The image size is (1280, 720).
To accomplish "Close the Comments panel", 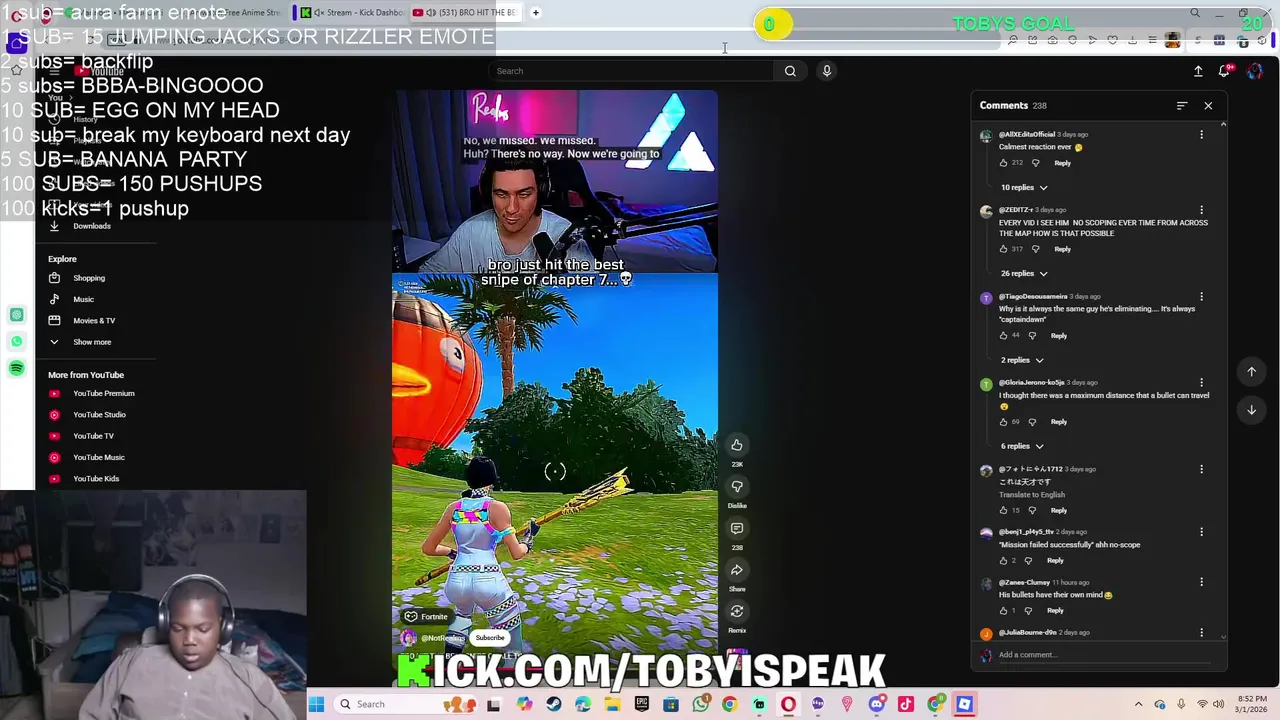I will (1208, 106).
